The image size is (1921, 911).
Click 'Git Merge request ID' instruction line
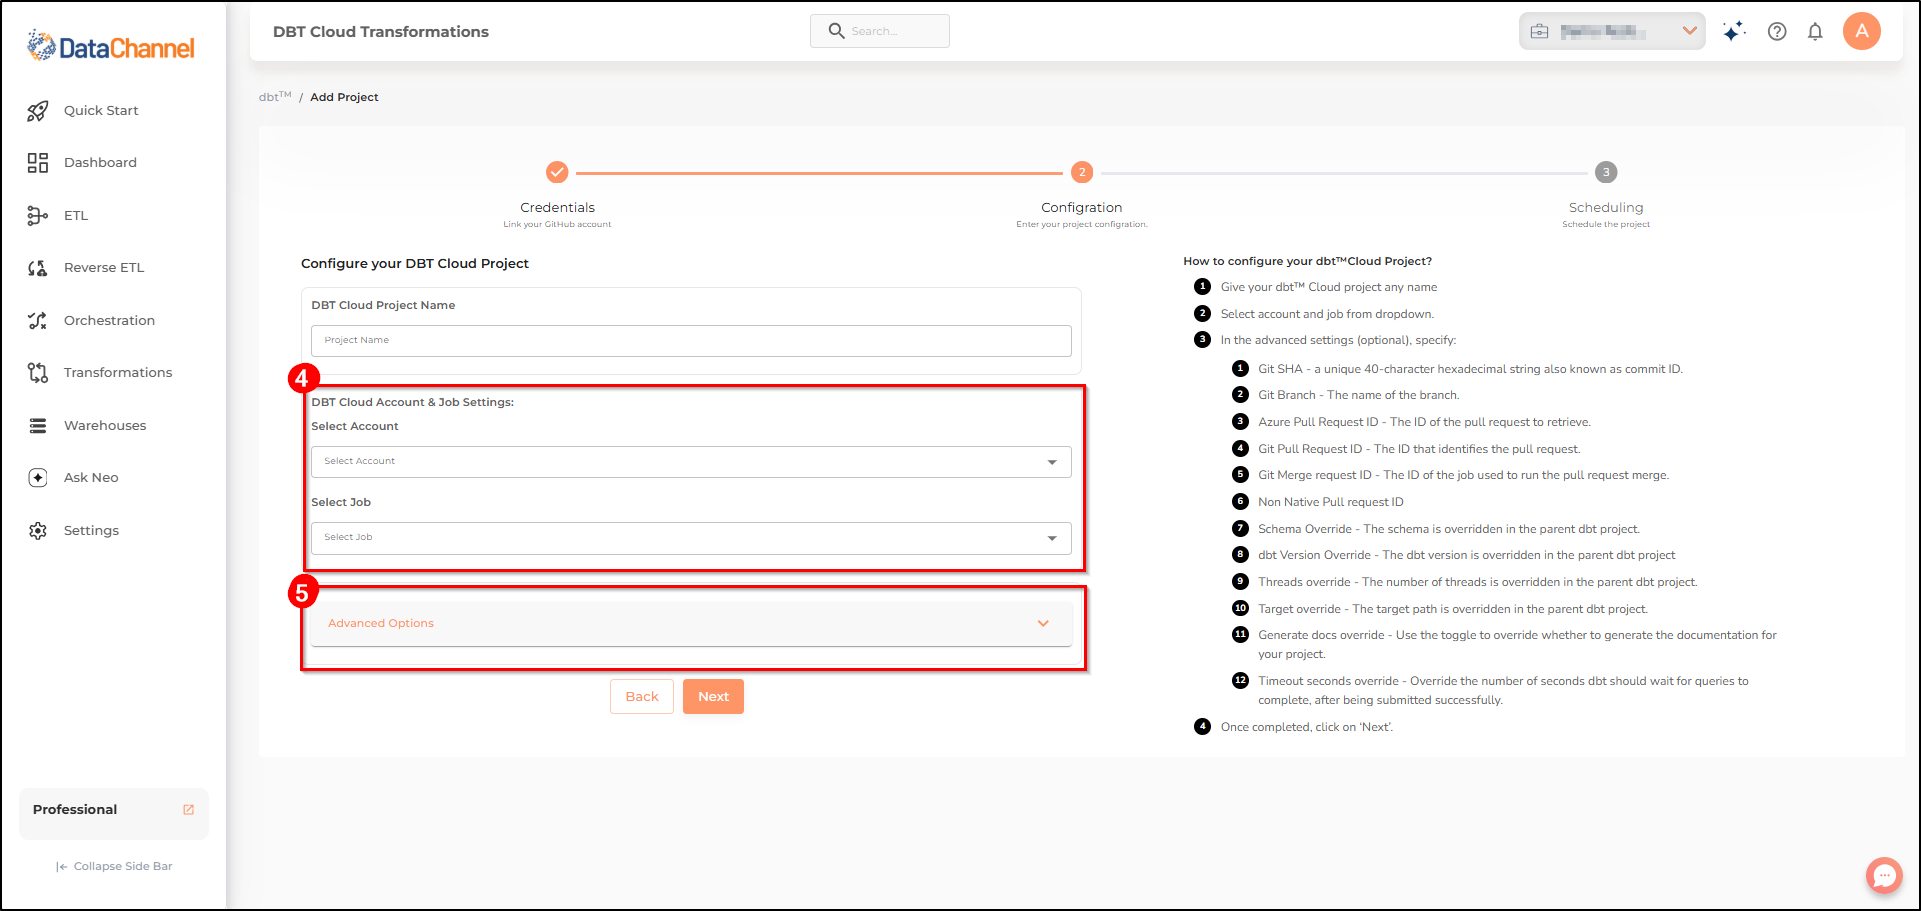[x=1464, y=475]
